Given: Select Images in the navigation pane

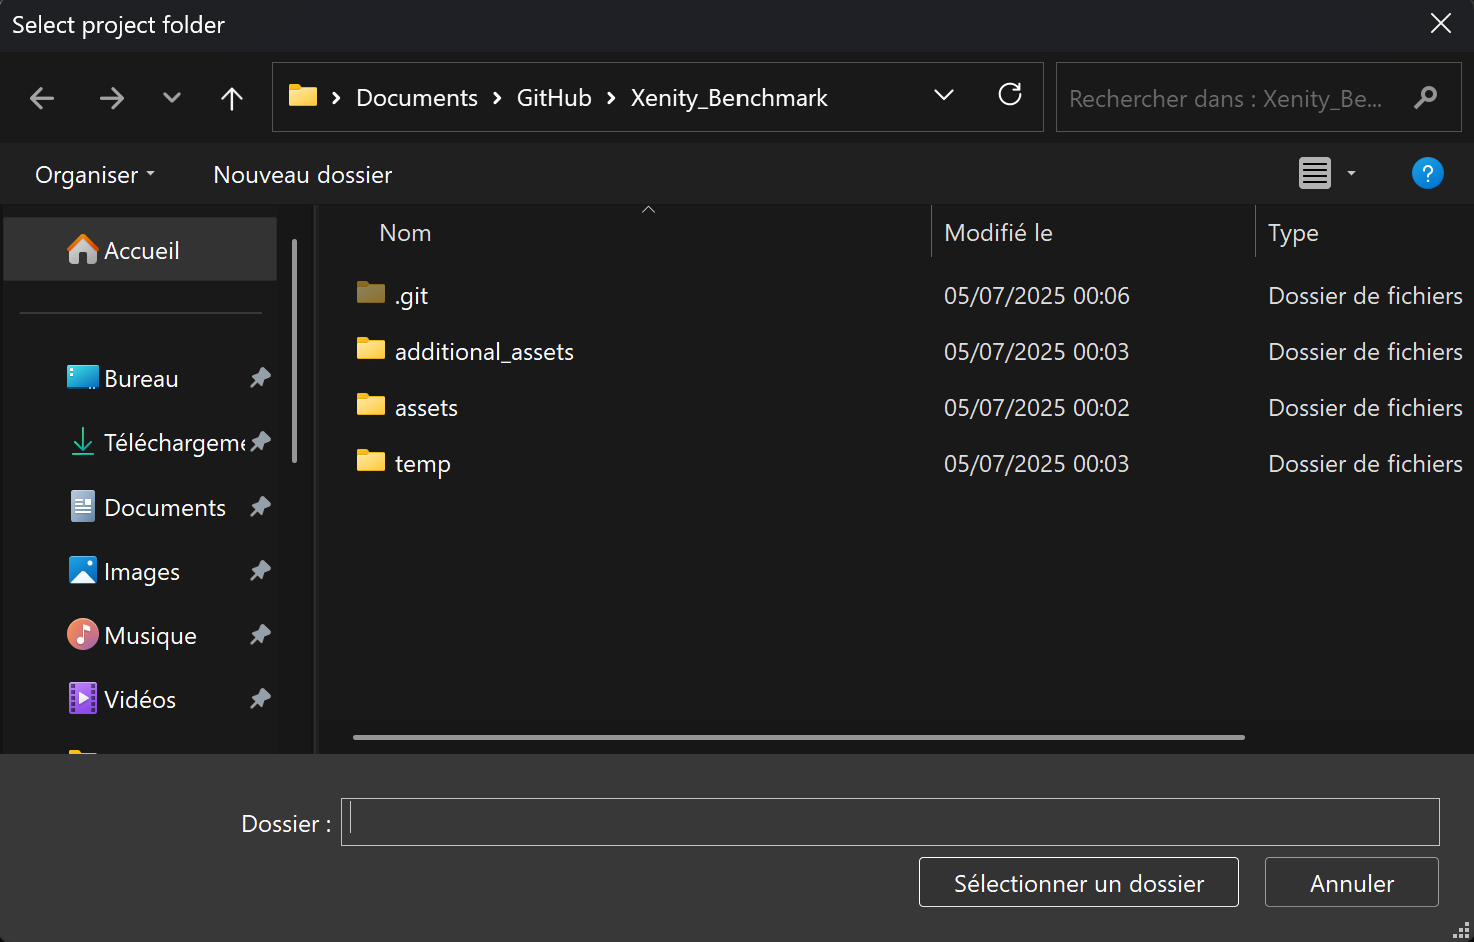Looking at the screenshot, I should point(124,571).
